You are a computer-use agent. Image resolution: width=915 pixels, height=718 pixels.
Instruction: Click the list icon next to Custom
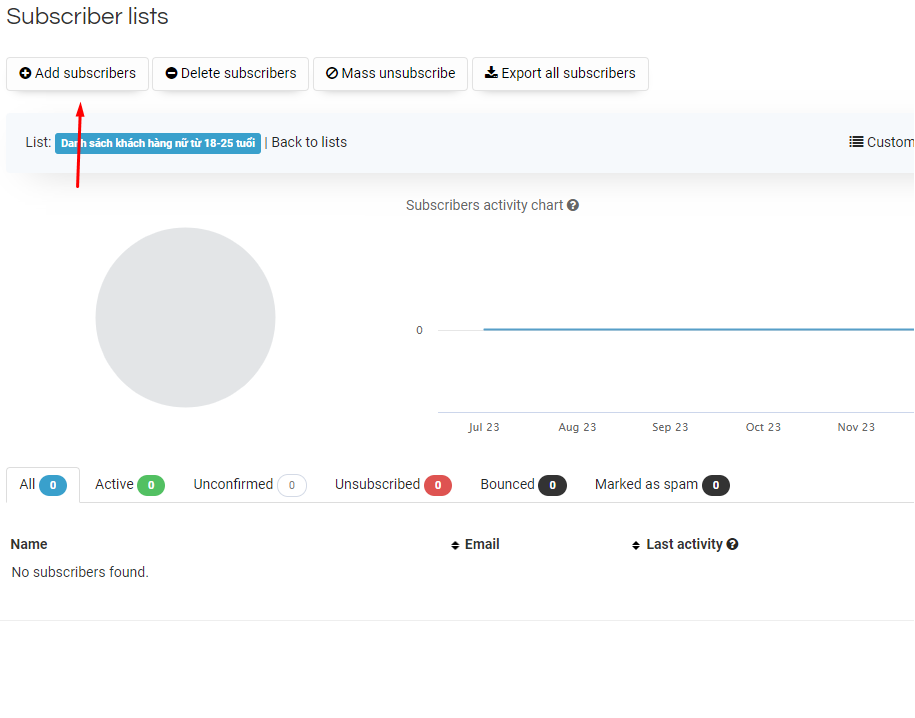[x=856, y=142]
